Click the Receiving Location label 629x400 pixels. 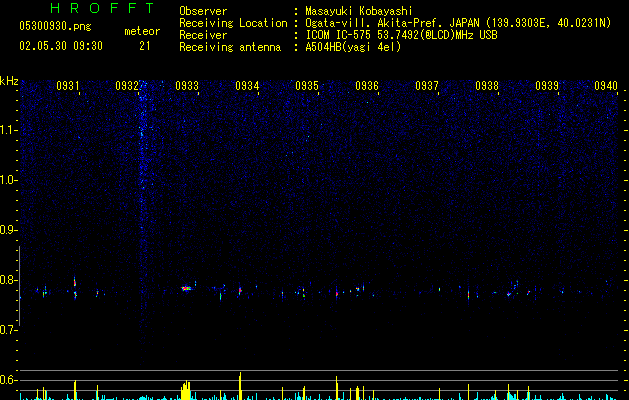coord(233,23)
